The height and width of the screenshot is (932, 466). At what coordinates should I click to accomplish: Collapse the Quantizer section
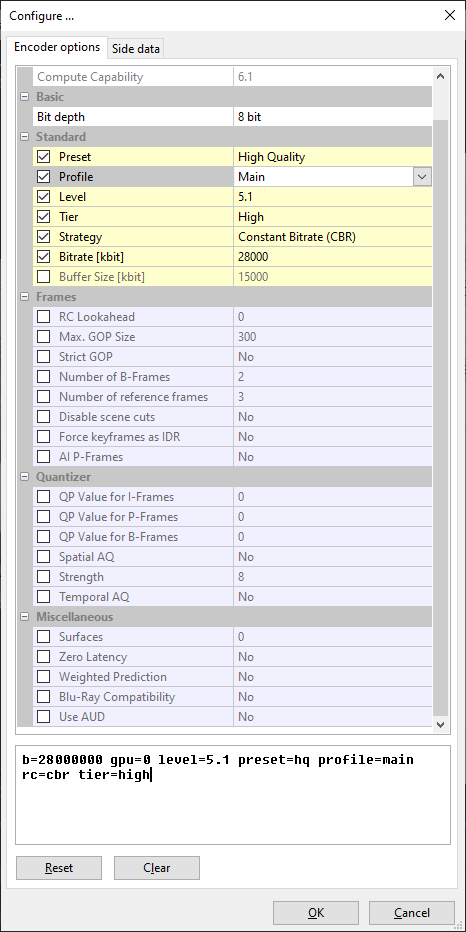coord(24,477)
